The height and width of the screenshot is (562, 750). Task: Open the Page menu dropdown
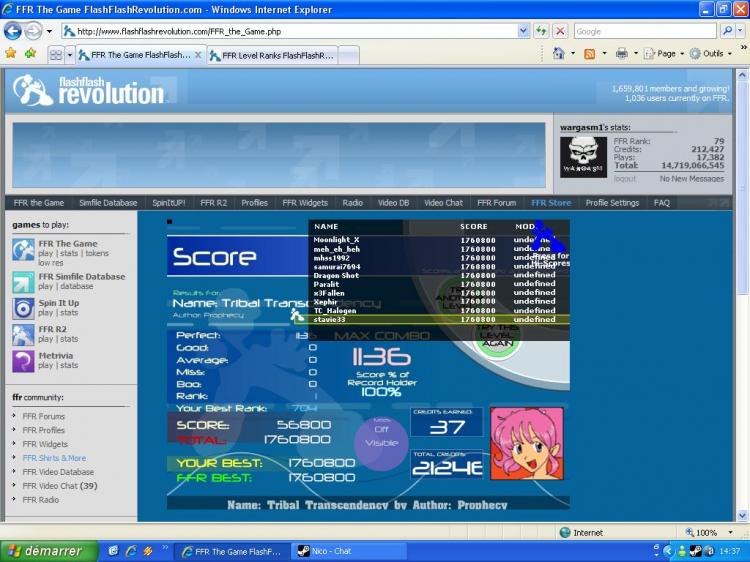(x=665, y=53)
